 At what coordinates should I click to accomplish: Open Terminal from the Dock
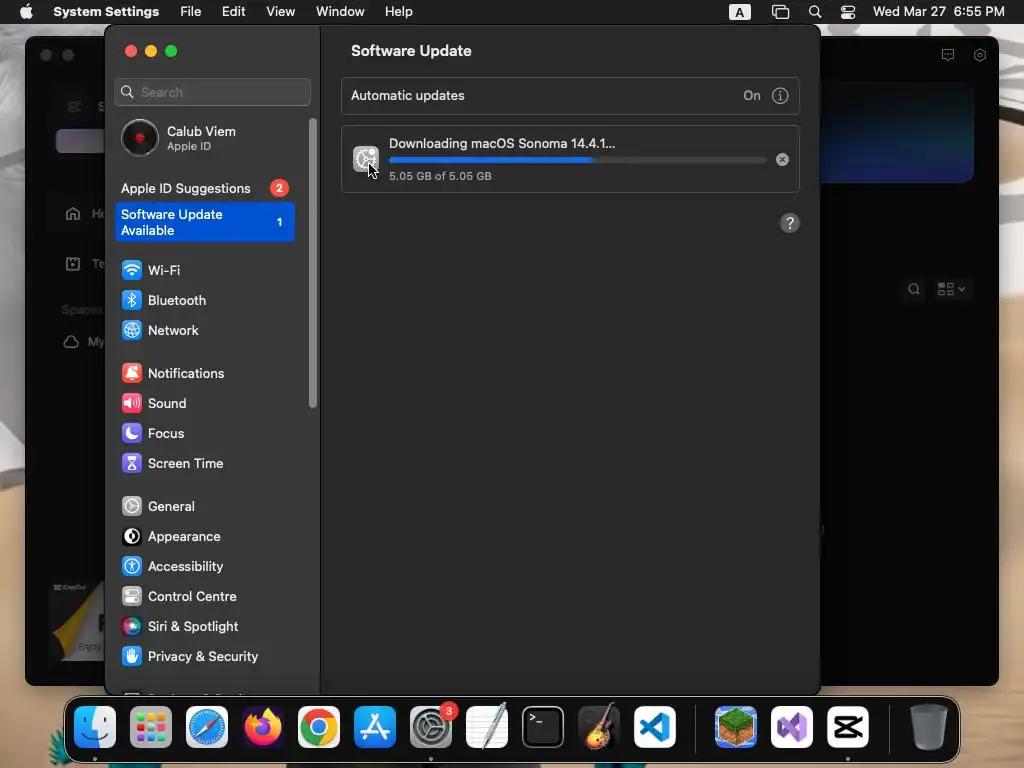(x=543, y=727)
